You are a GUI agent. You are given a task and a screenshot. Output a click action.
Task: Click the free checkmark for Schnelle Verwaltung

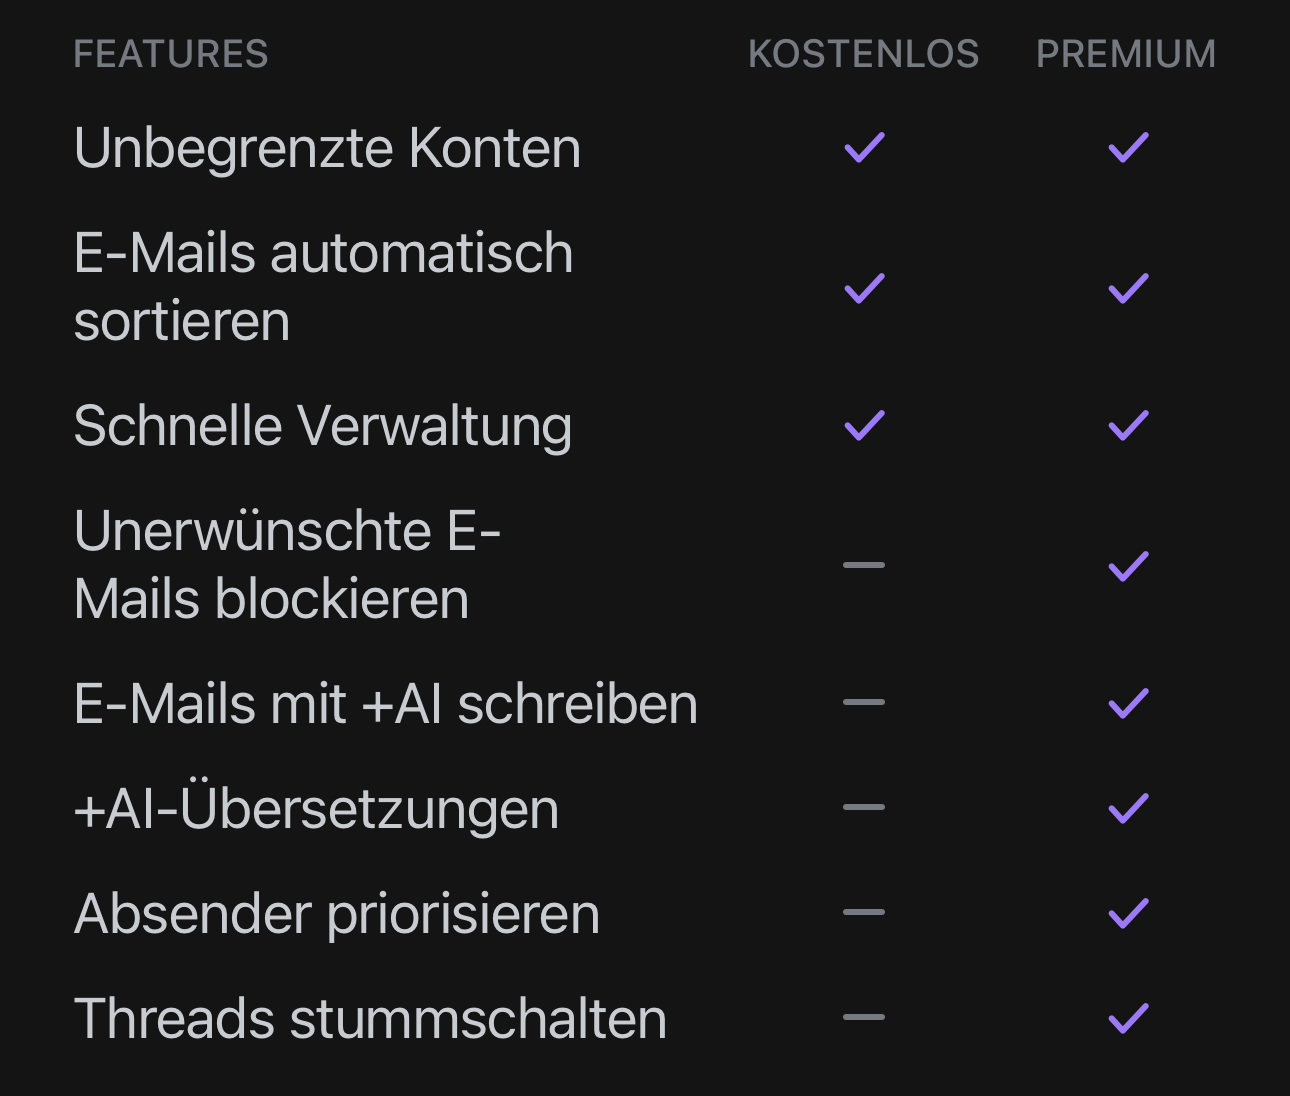click(864, 426)
